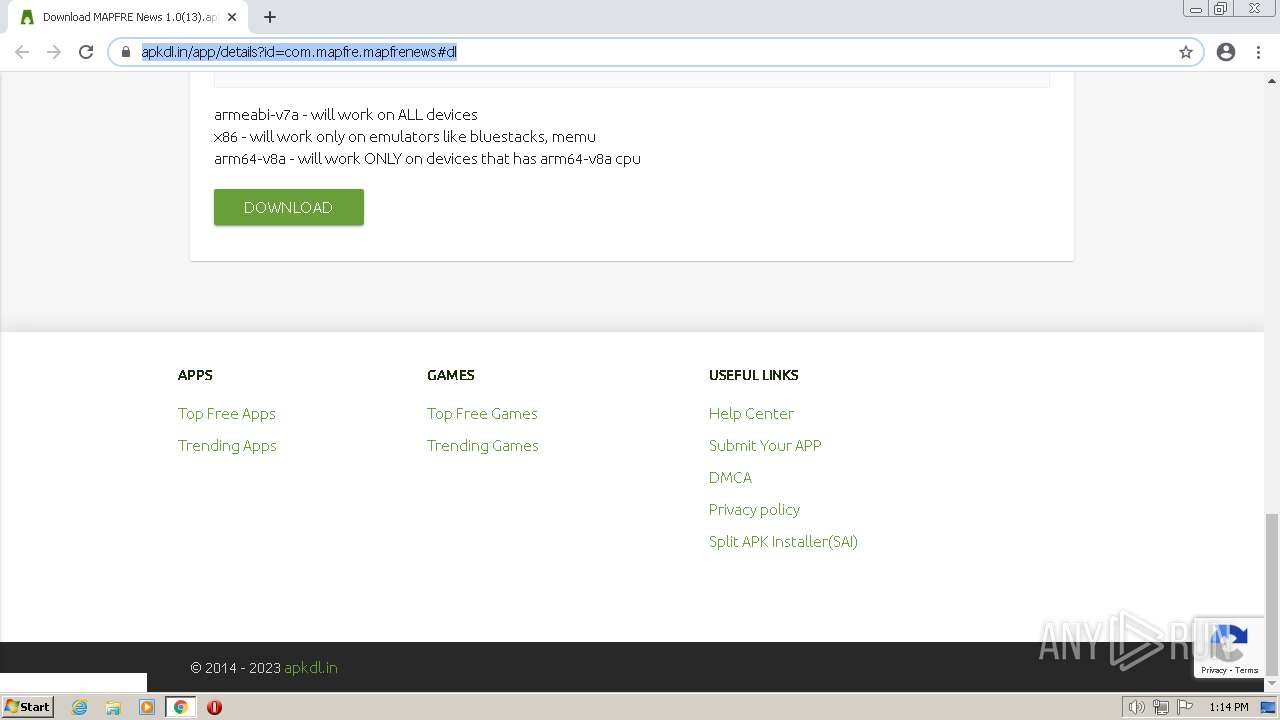Click the browser Forward arrow
This screenshot has width=1280, height=720.
[x=54, y=52]
